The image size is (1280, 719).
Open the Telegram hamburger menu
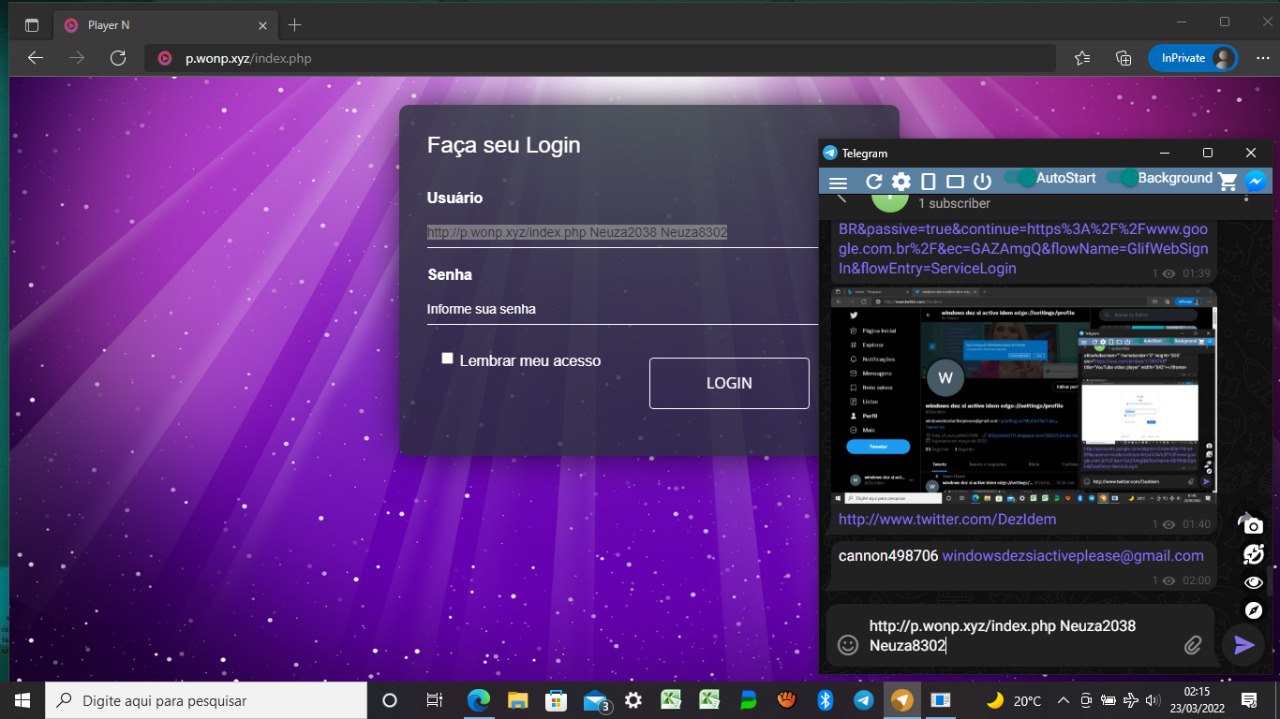pos(838,182)
